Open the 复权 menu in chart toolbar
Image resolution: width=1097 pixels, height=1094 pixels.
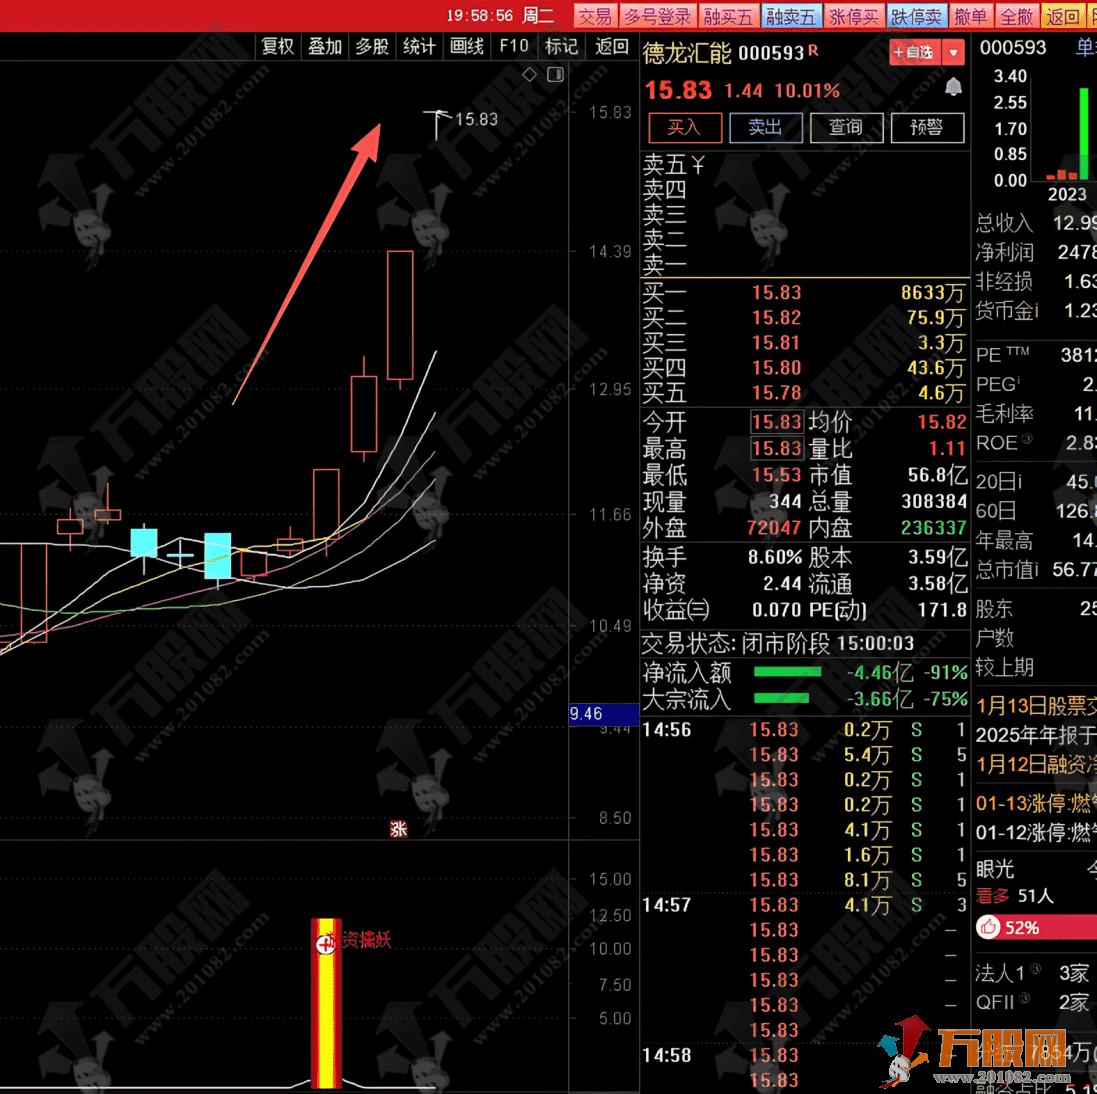point(278,46)
